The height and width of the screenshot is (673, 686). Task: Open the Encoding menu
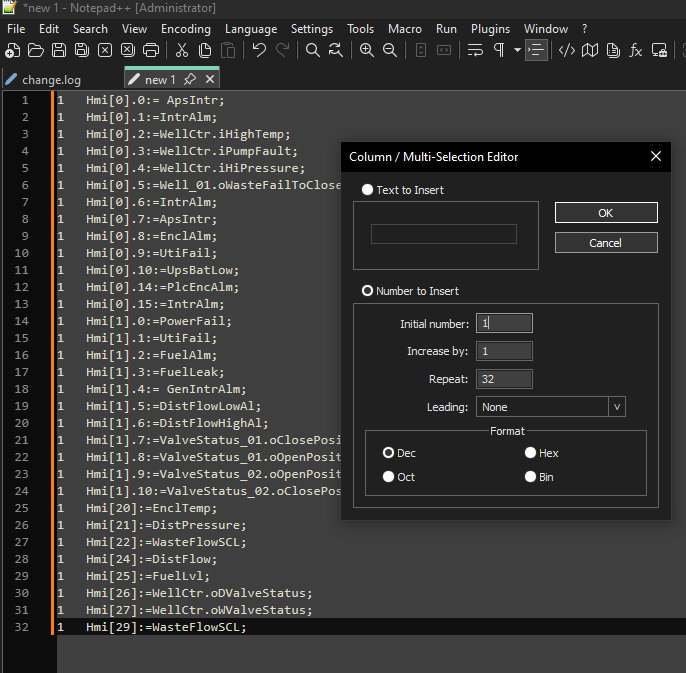186,29
